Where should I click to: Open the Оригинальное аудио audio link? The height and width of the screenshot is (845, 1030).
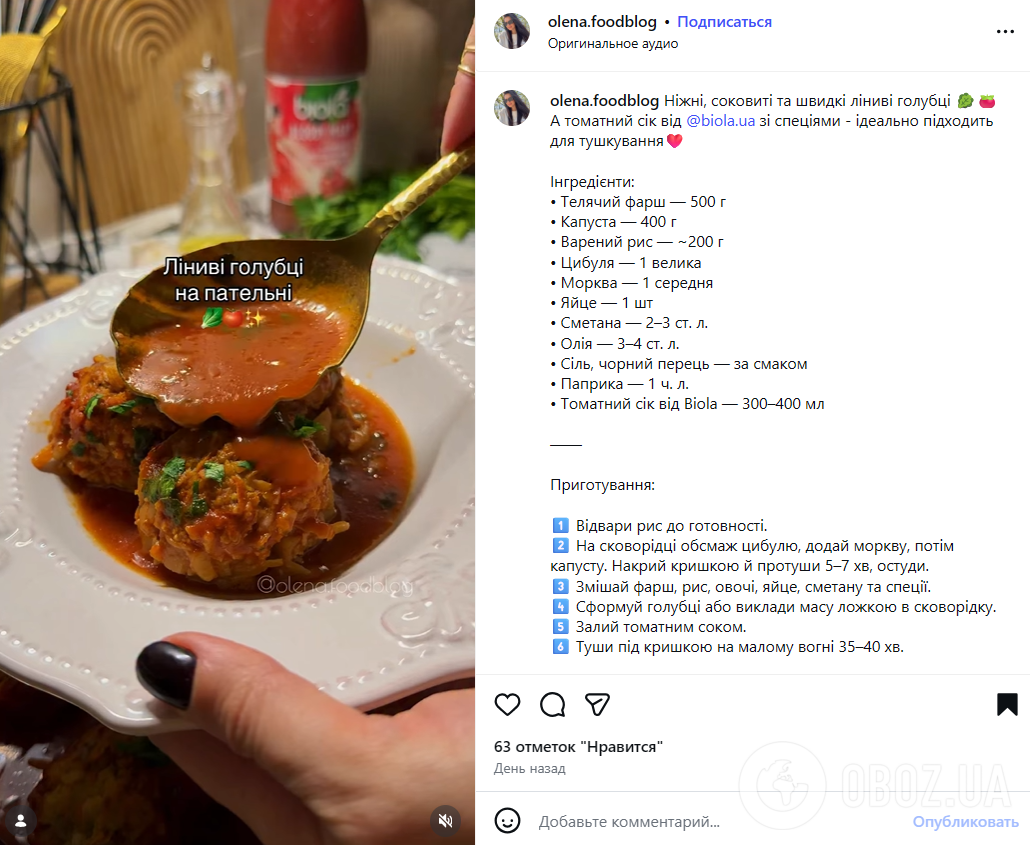tap(612, 43)
